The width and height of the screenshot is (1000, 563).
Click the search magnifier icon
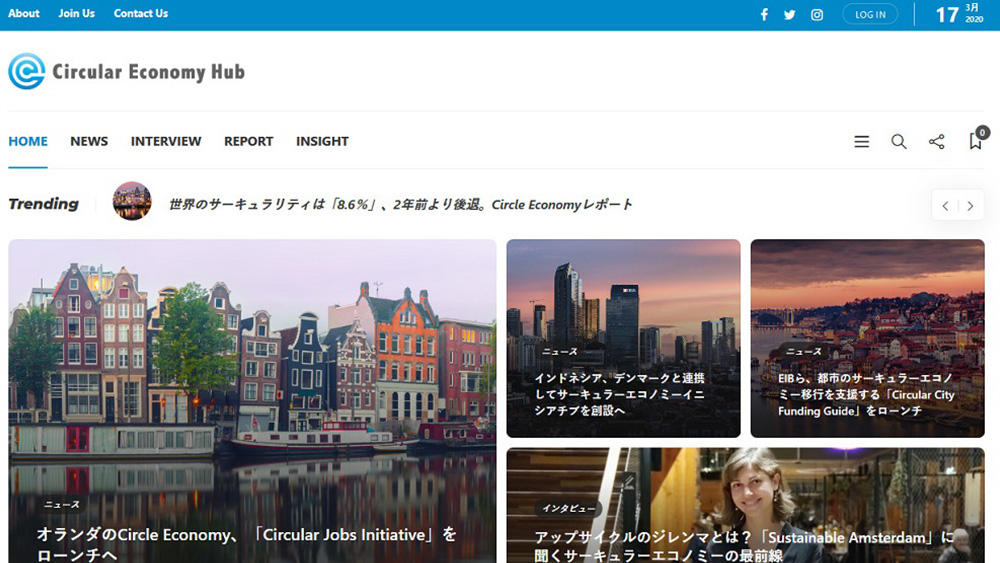pyautogui.click(x=899, y=142)
